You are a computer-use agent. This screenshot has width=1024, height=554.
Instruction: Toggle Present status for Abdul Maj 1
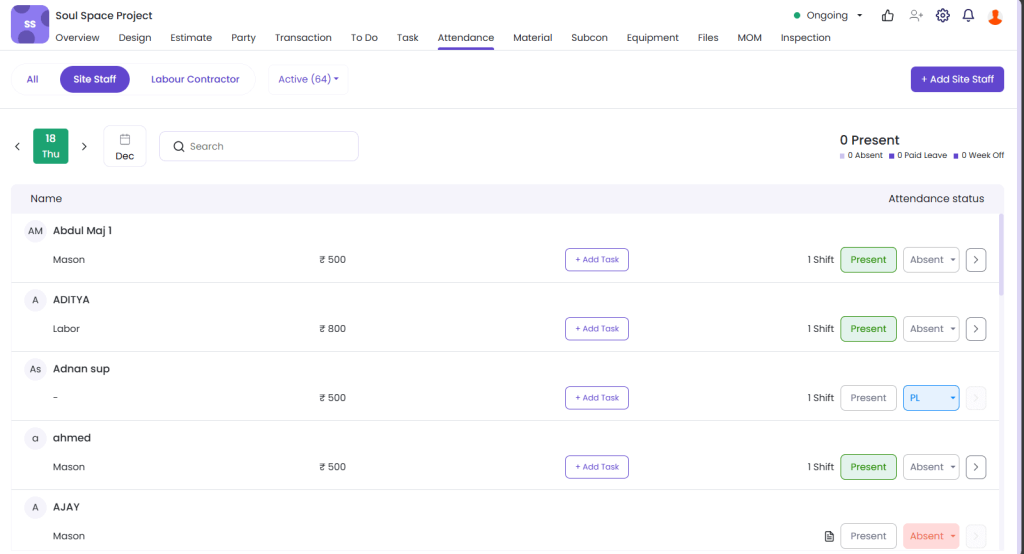868,260
